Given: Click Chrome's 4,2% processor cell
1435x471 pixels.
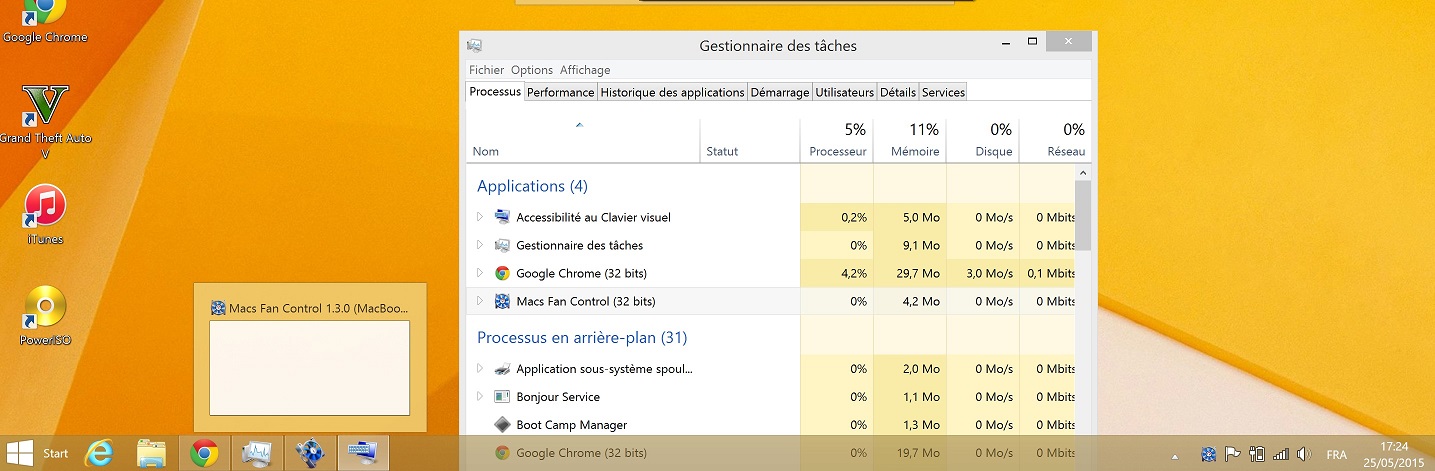Looking at the screenshot, I should tap(837, 273).
